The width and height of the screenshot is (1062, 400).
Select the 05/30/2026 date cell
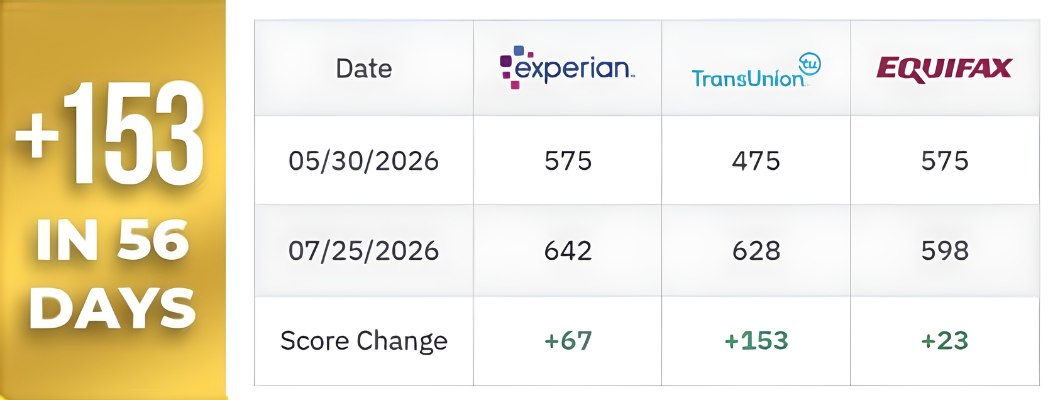click(364, 161)
